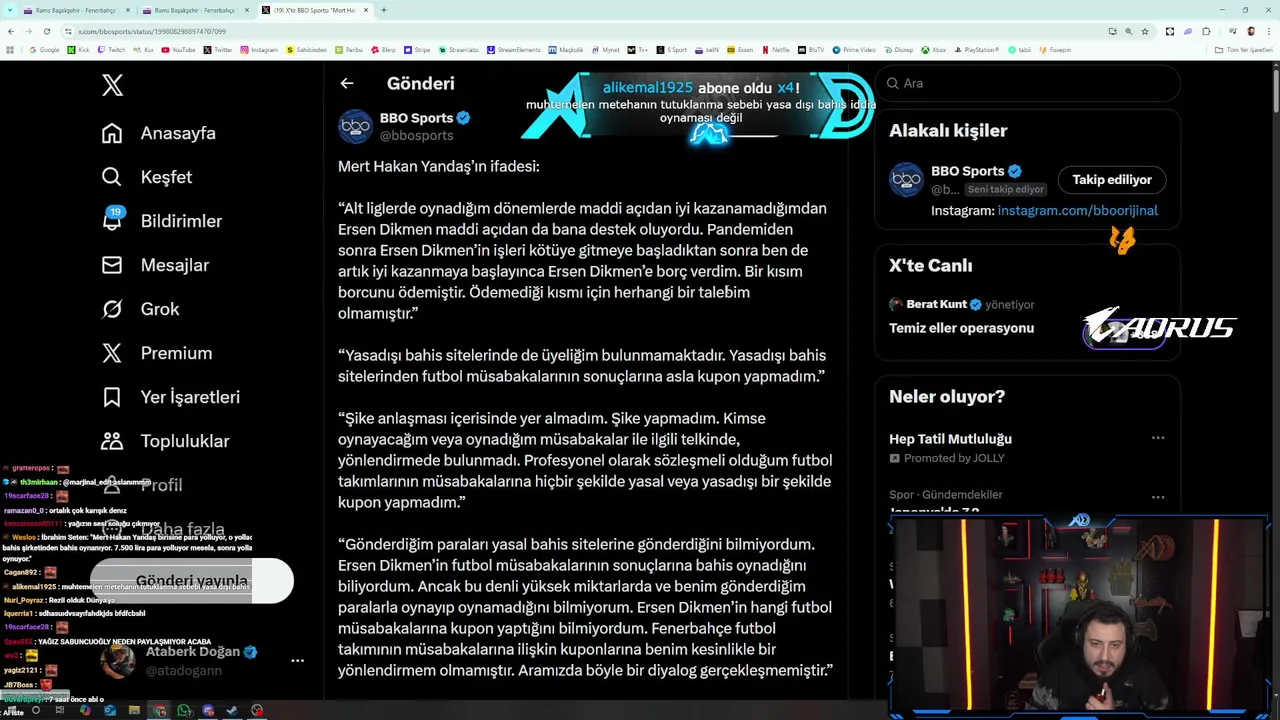This screenshot has width=1280, height=720.
Task: Open apps grid in bookmarks bar
Action: click(x=10, y=50)
